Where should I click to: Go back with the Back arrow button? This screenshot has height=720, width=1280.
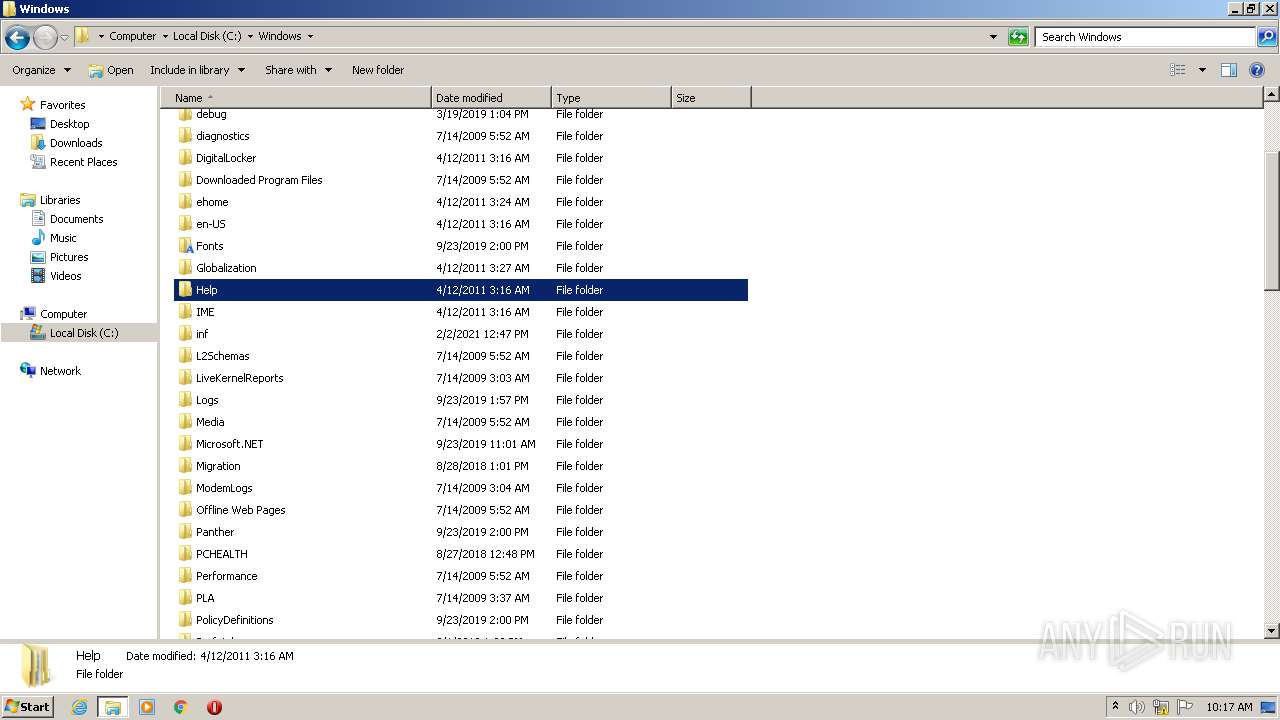point(17,37)
